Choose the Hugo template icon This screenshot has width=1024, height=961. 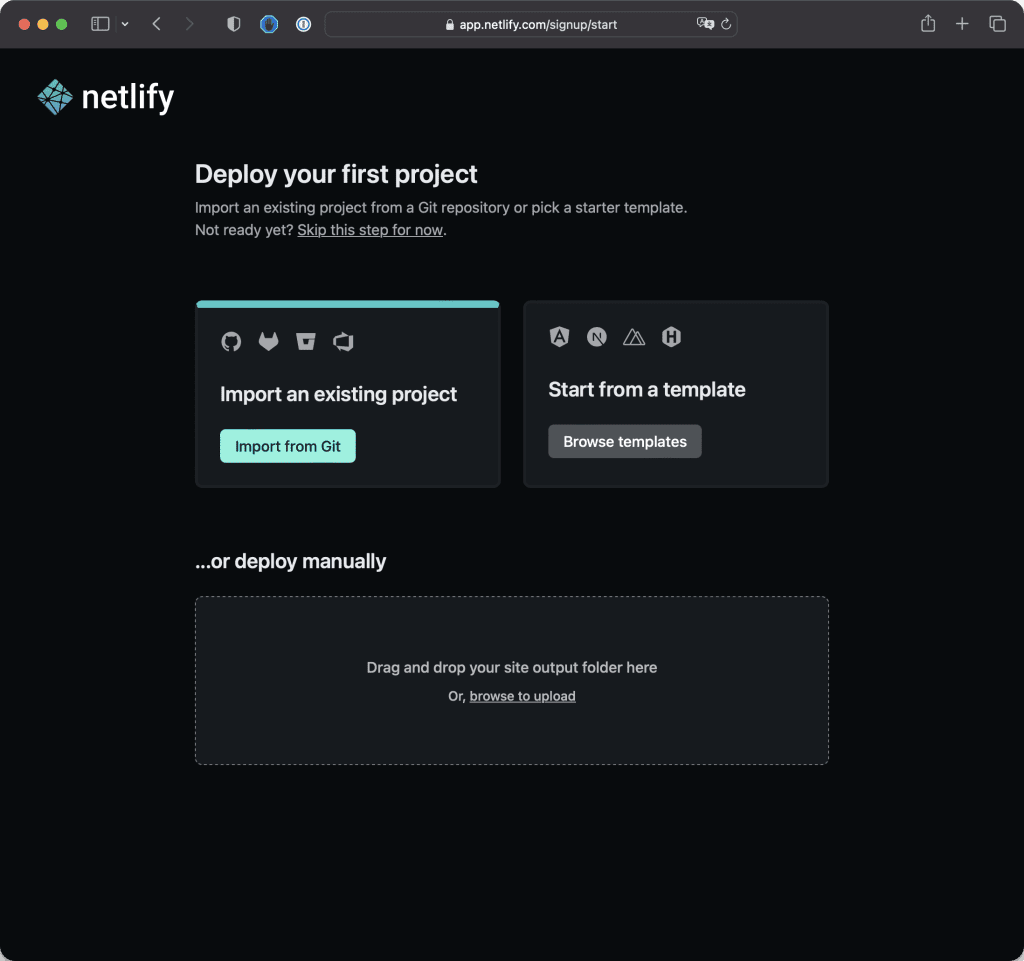671,337
